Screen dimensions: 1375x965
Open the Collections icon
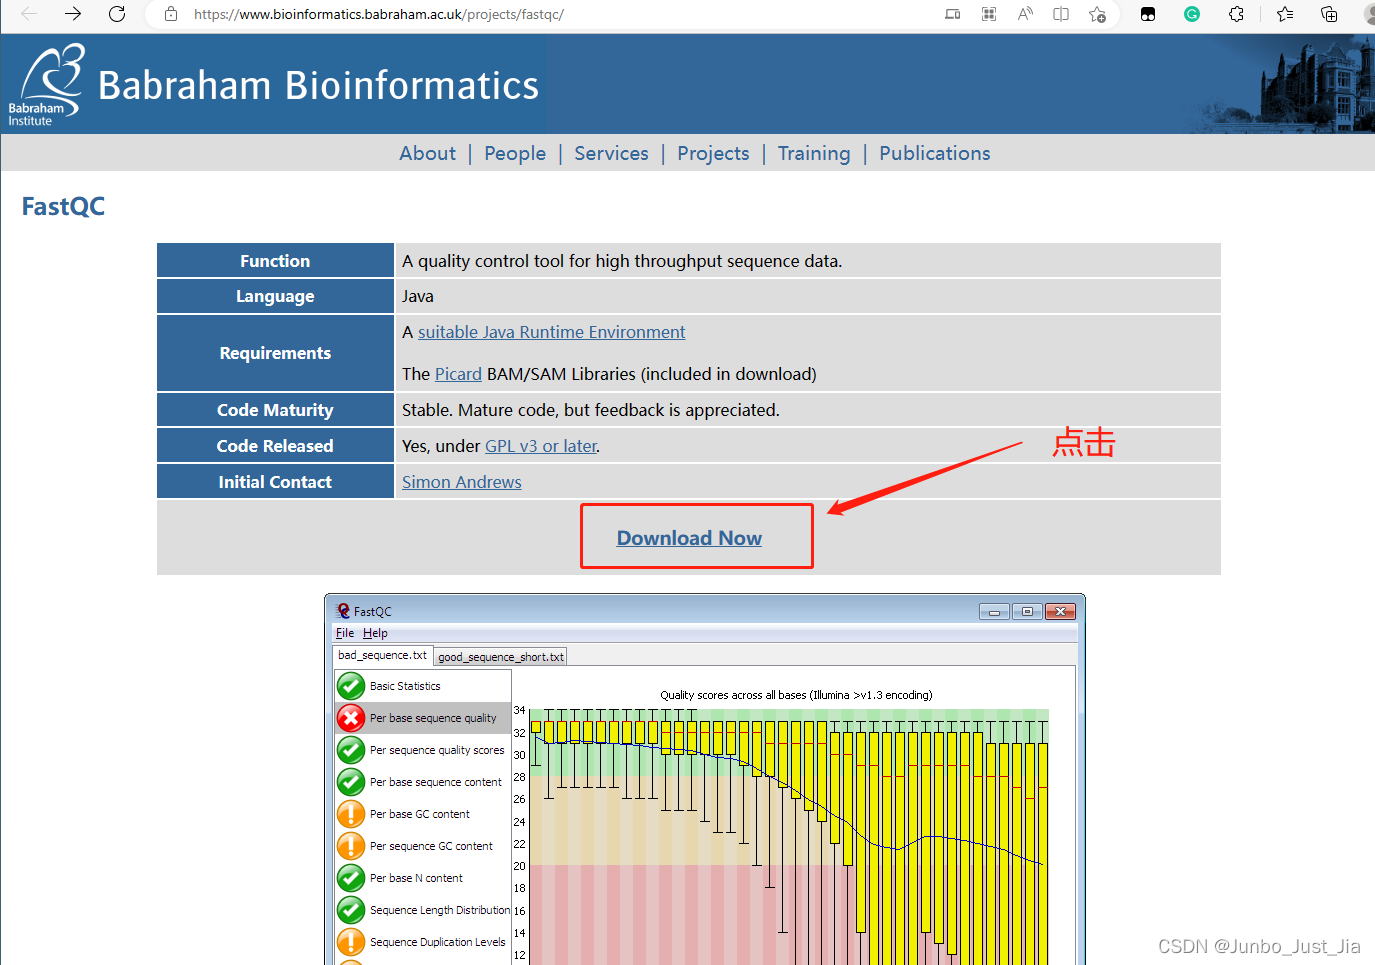[x=1329, y=14]
